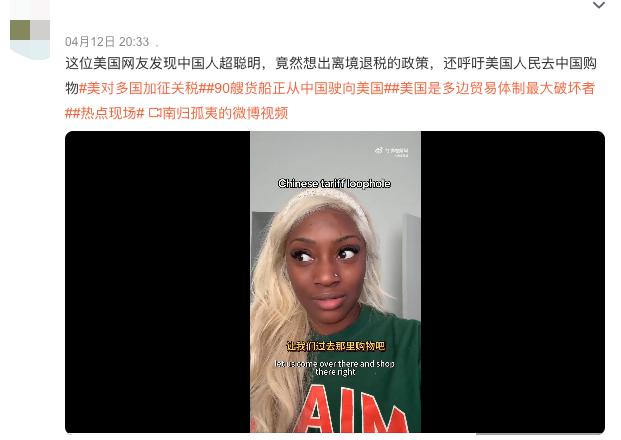Open hashtag #90艘货船正从中国驶向美国#
621x440 pixels.
pos(295,88)
